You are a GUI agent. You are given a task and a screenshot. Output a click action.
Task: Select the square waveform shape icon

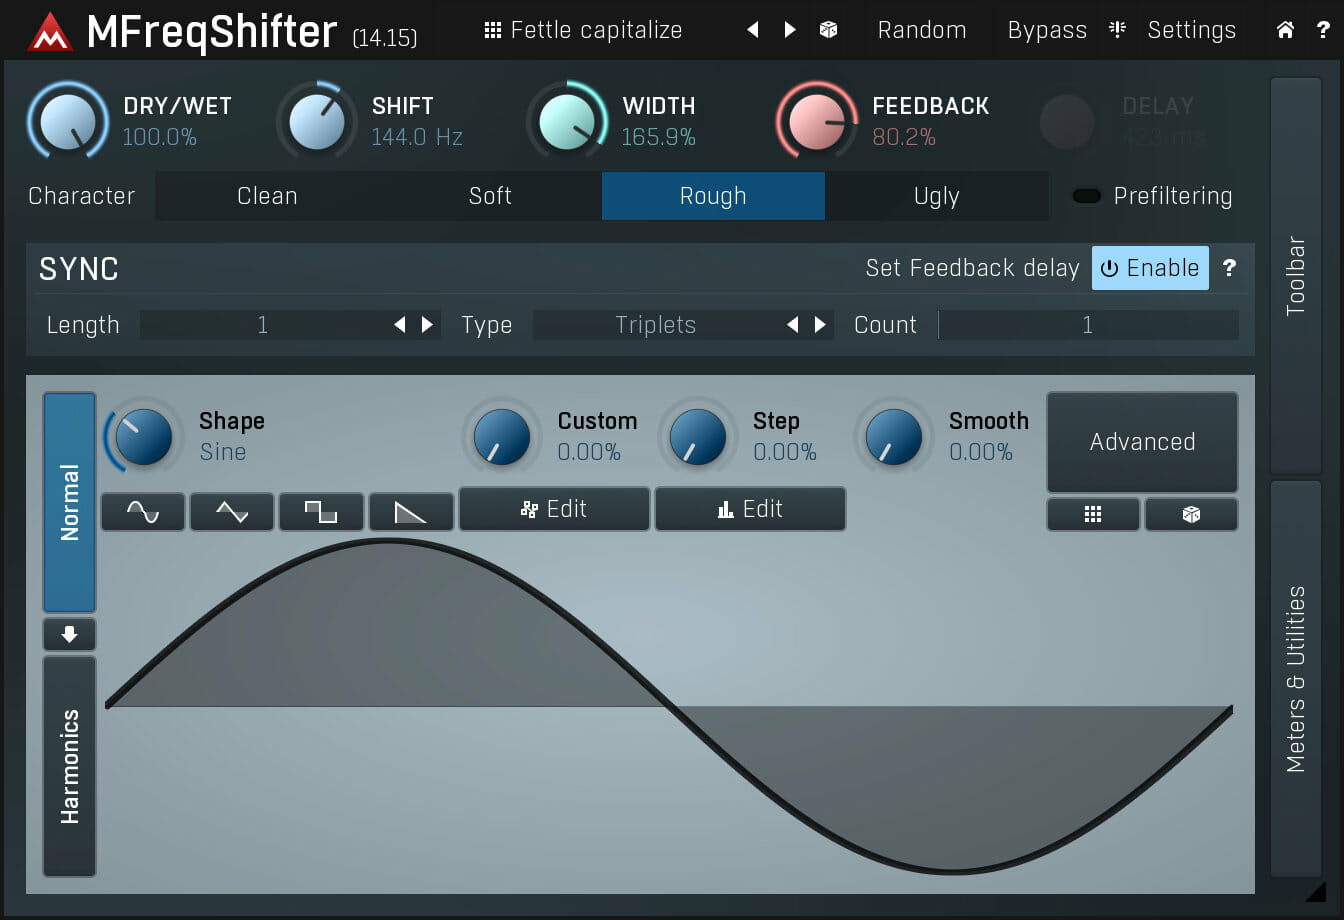pyautogui.click(x=321, y=511)
